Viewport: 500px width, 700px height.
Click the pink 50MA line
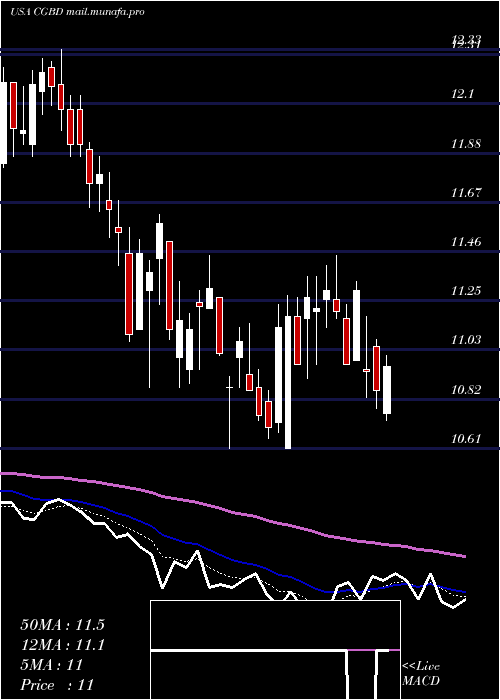click(x=232, y=512)
